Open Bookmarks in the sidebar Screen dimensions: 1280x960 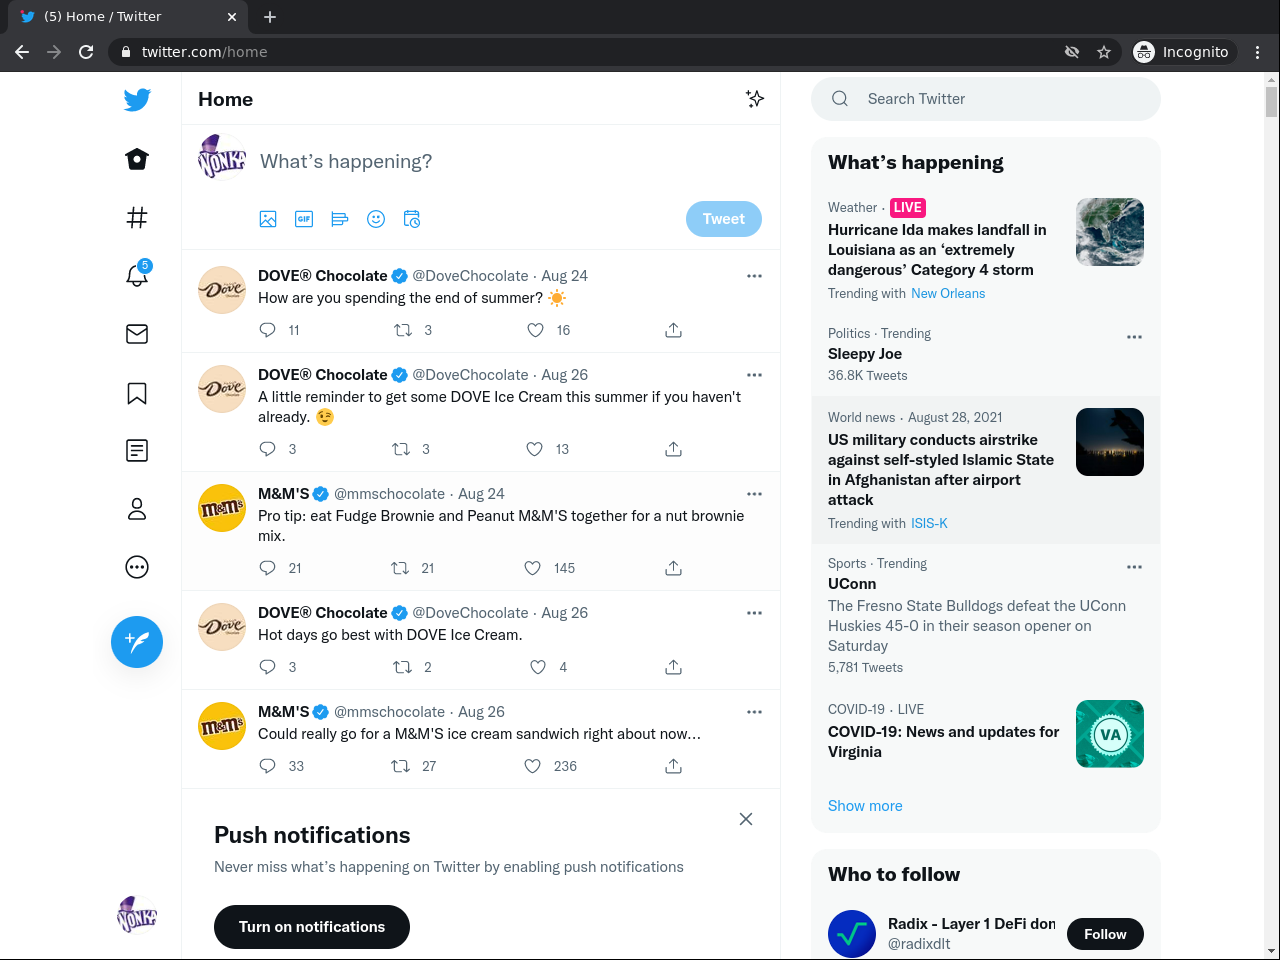(x=137, y=393)
